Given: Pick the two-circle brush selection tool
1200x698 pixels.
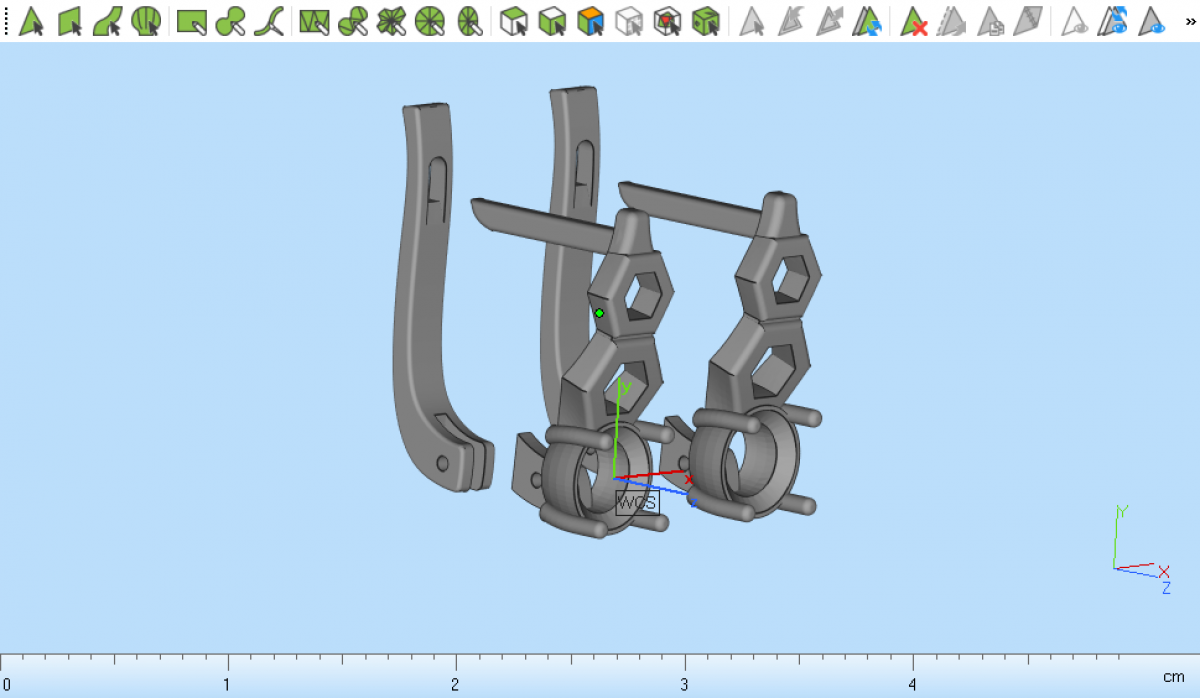Looking at the screenshot, I should point(230,21).
